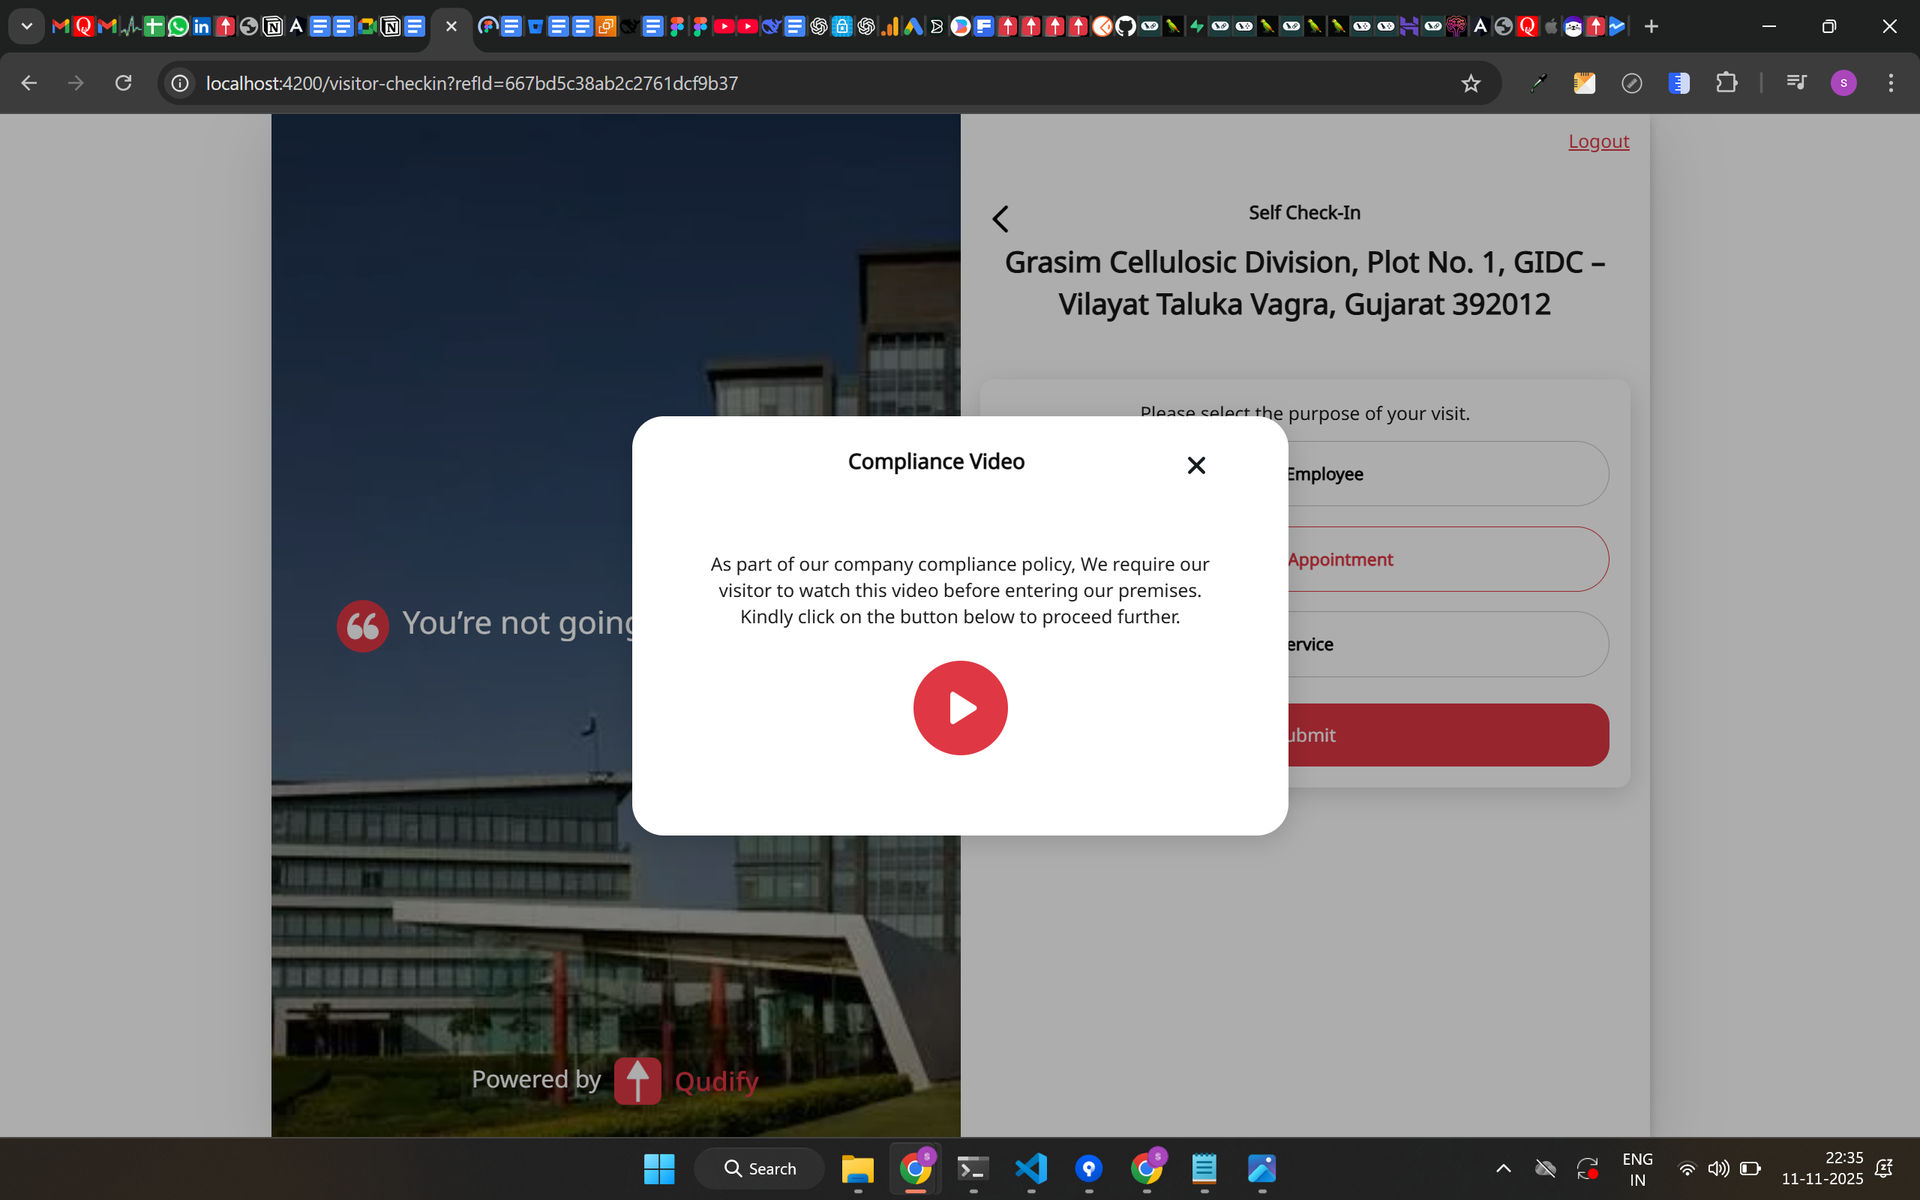Image resolution: width=1920 pixels, height=1200 pixels.
Task: Play the compliance video
Action: (960, 708)
